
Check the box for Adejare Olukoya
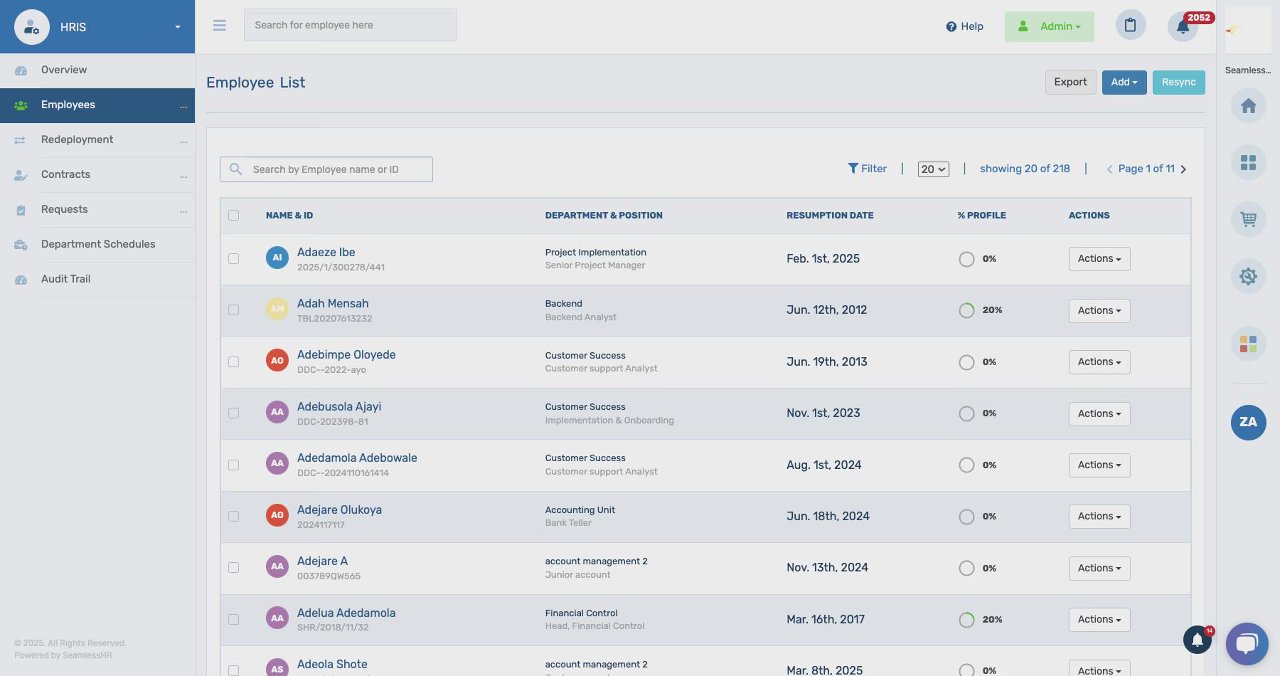pyautogui.click(x=233, y=516)
